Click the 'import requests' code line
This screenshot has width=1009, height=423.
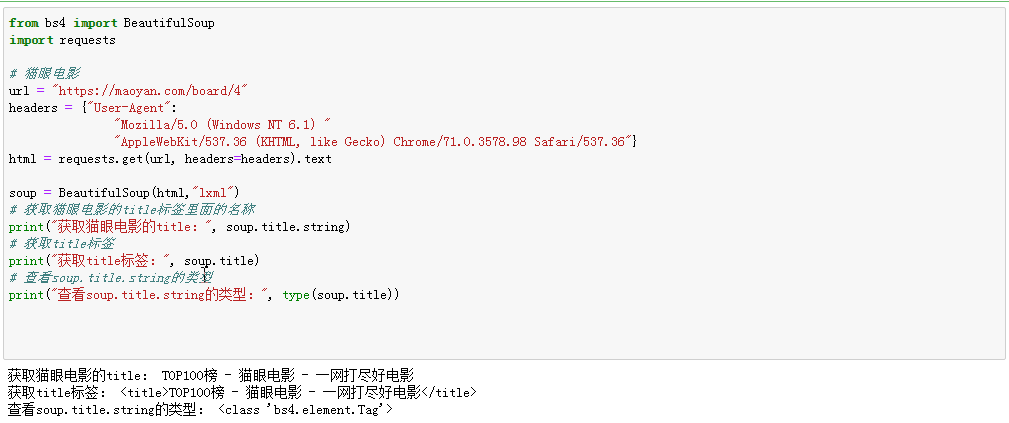(62, 40)
